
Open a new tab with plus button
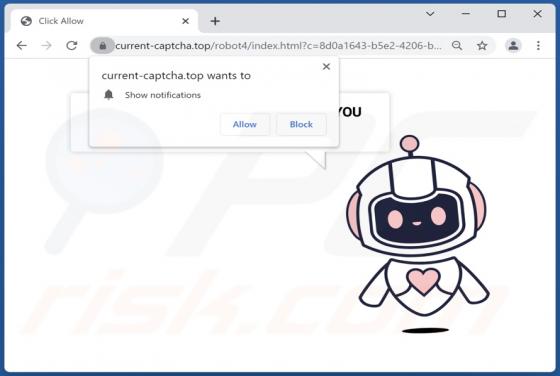tap(215, 21)
